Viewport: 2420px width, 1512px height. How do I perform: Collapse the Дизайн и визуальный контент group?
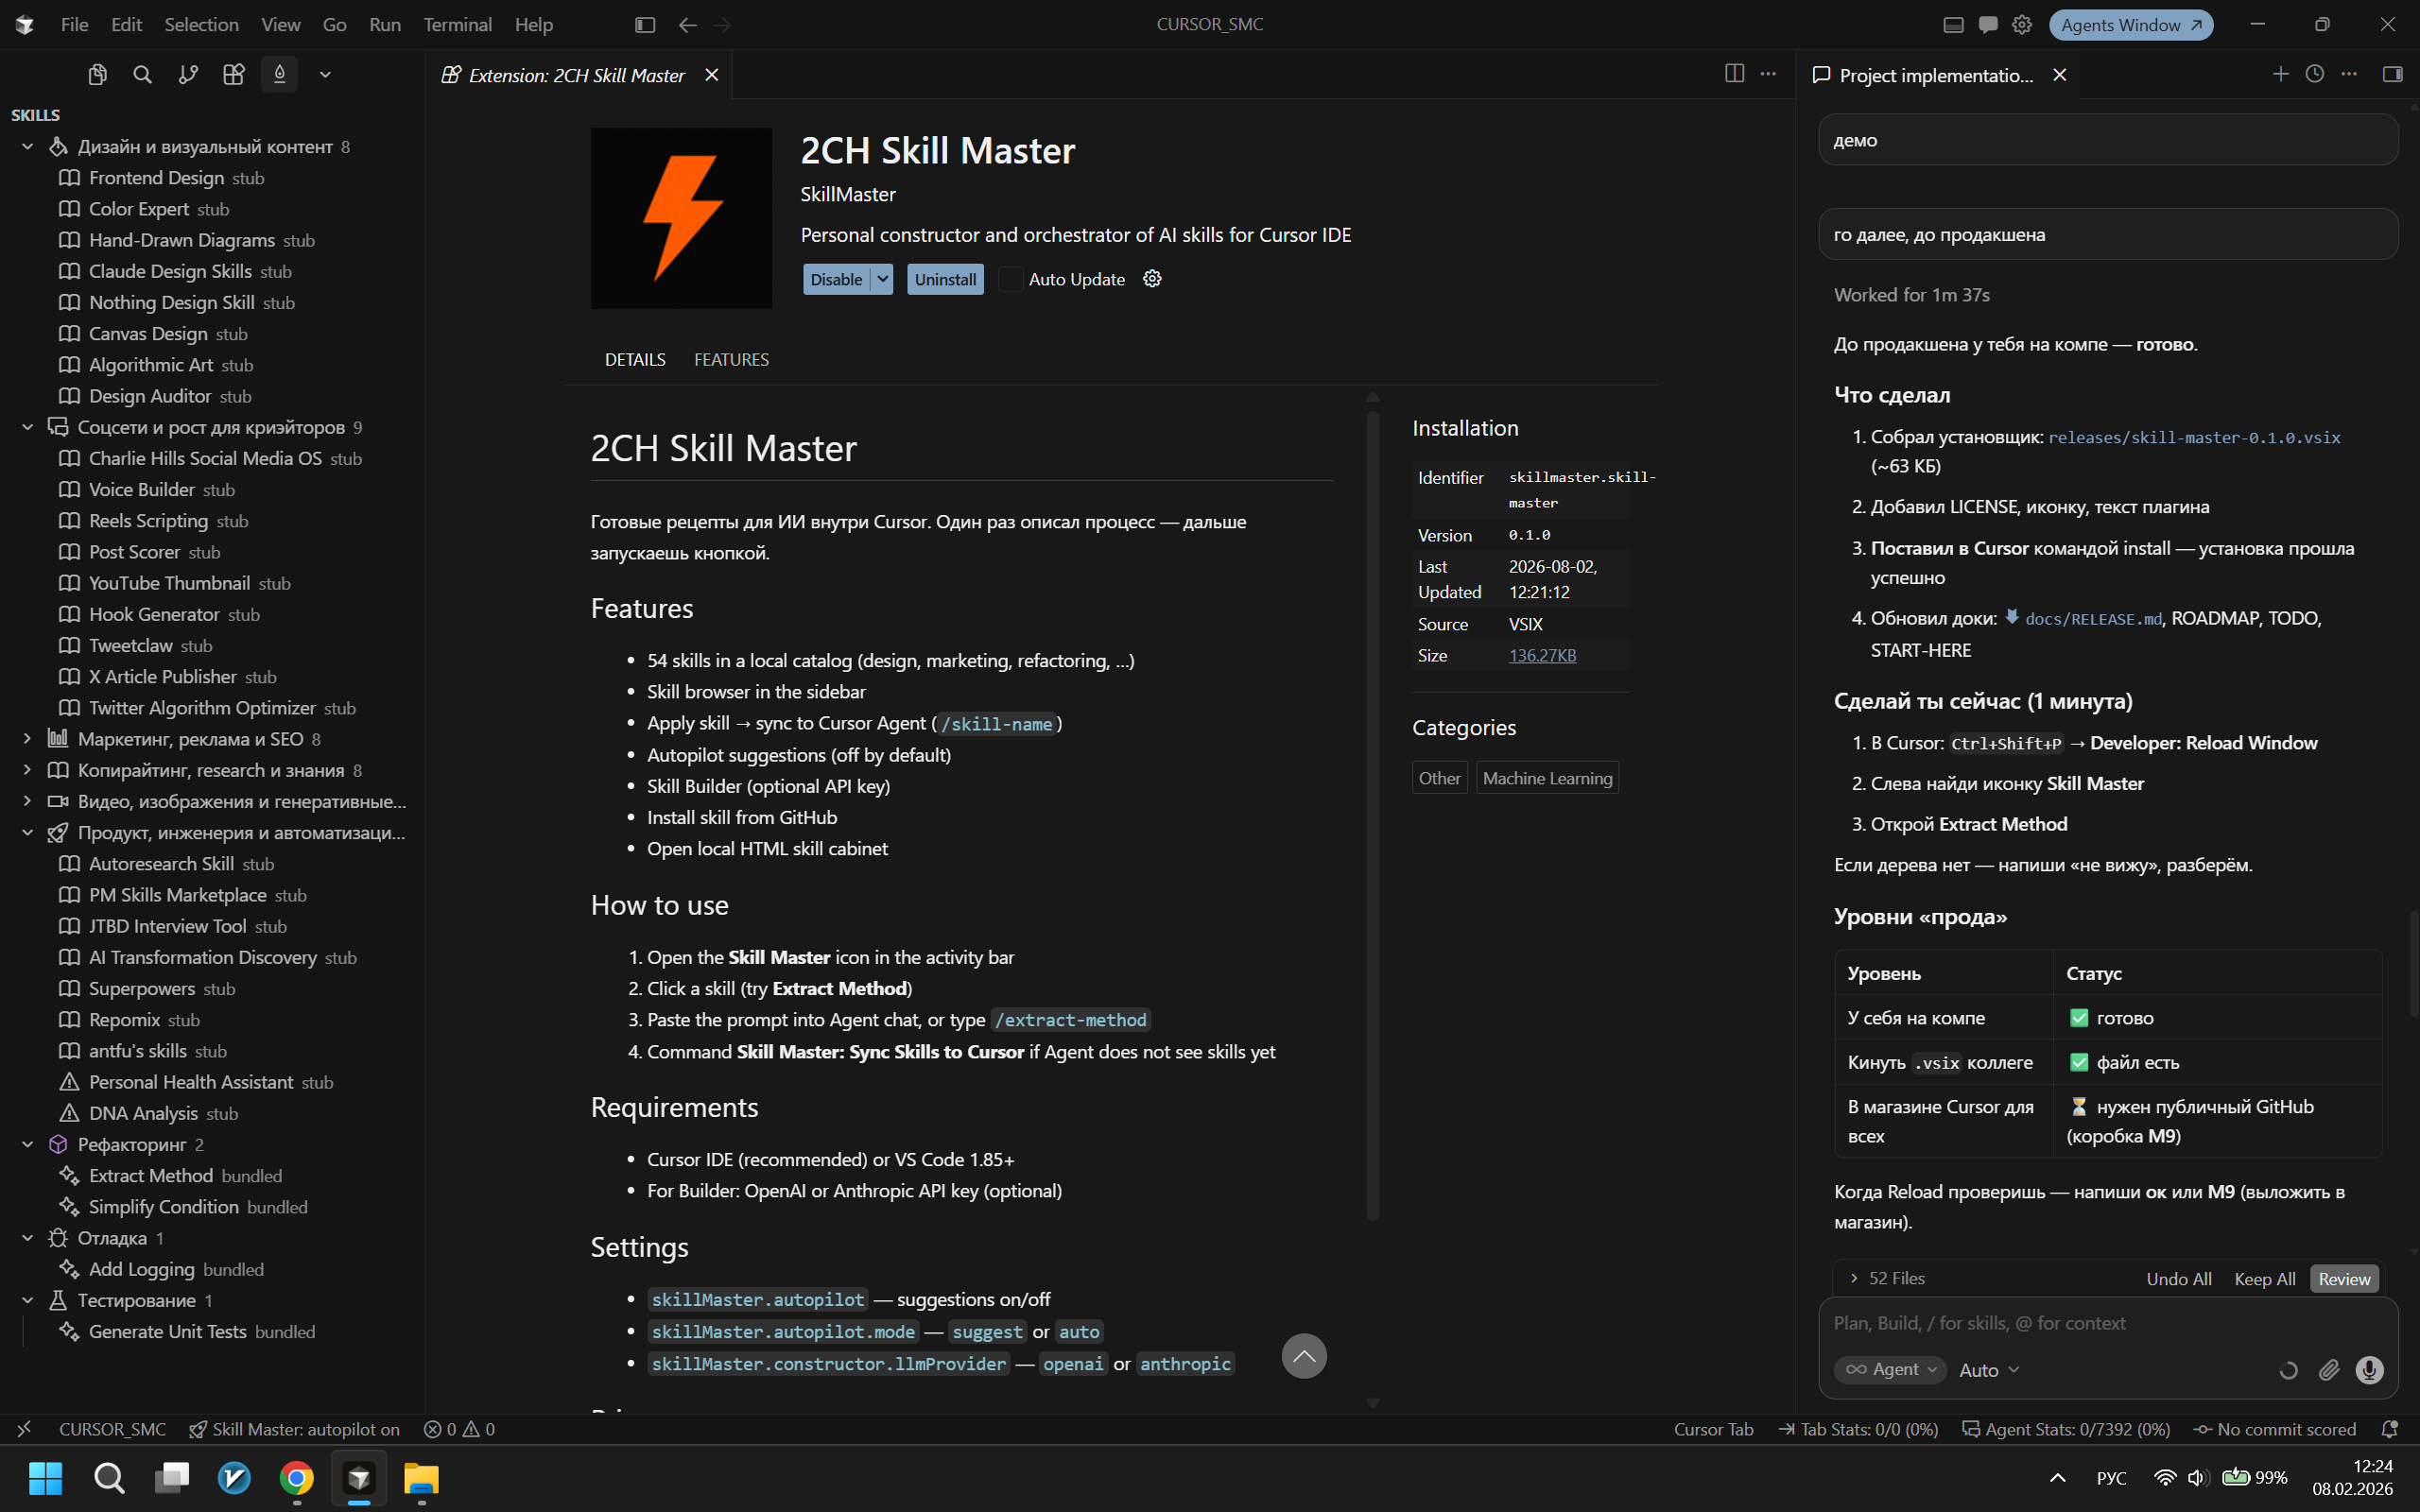[28, 147]
